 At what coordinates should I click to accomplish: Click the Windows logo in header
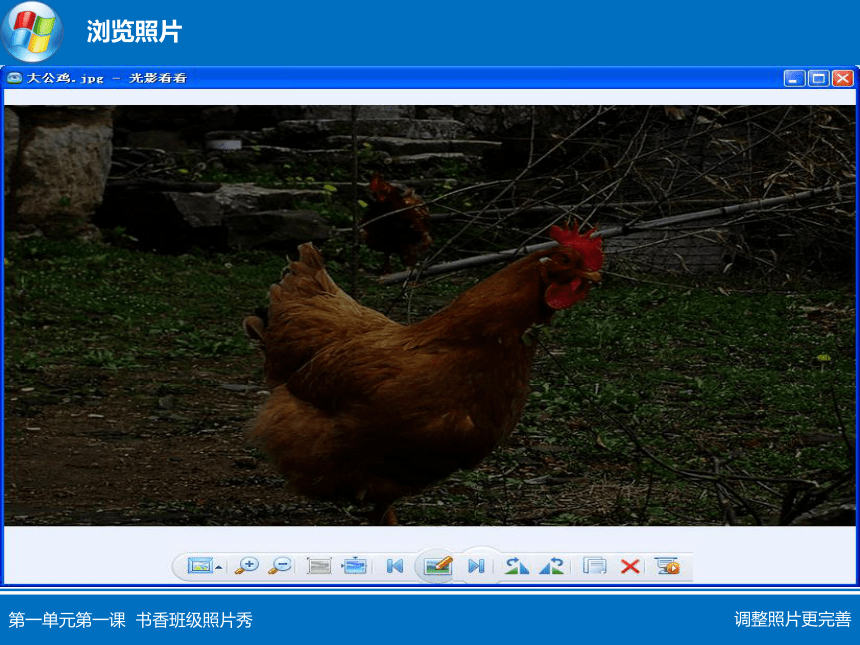pos(32,31)
